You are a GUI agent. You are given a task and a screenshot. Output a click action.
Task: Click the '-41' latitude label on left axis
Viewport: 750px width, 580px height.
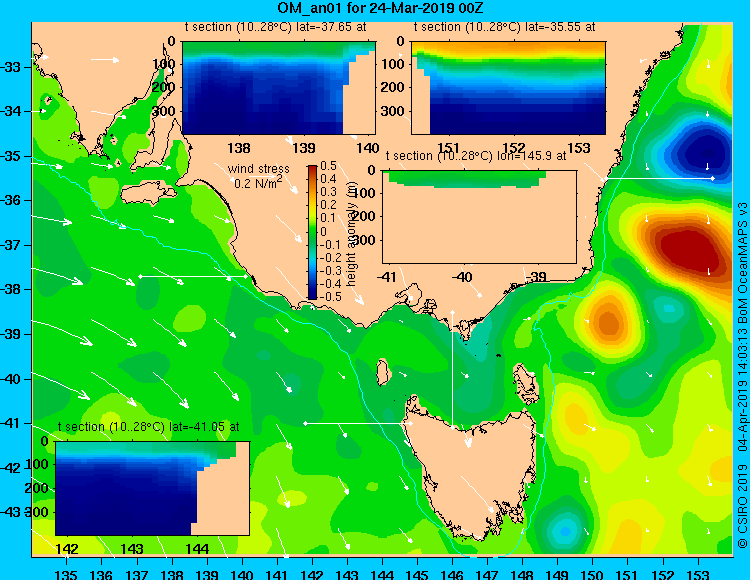(11, 423)
